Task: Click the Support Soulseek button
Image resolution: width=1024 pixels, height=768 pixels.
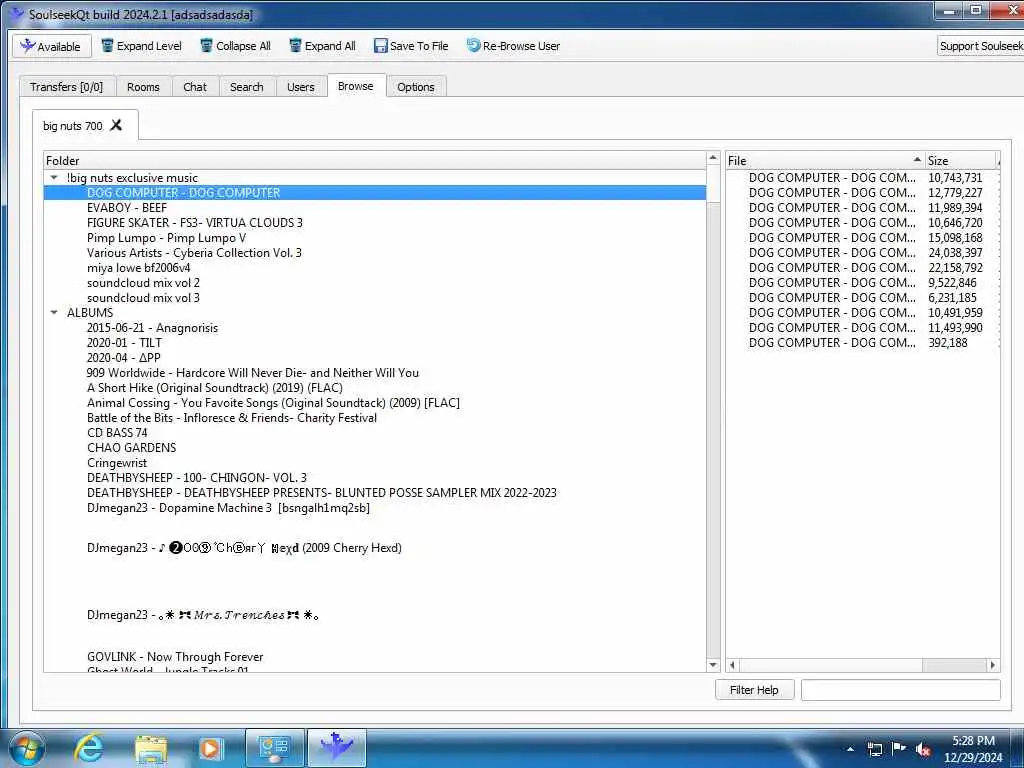Action: [980, 46]
